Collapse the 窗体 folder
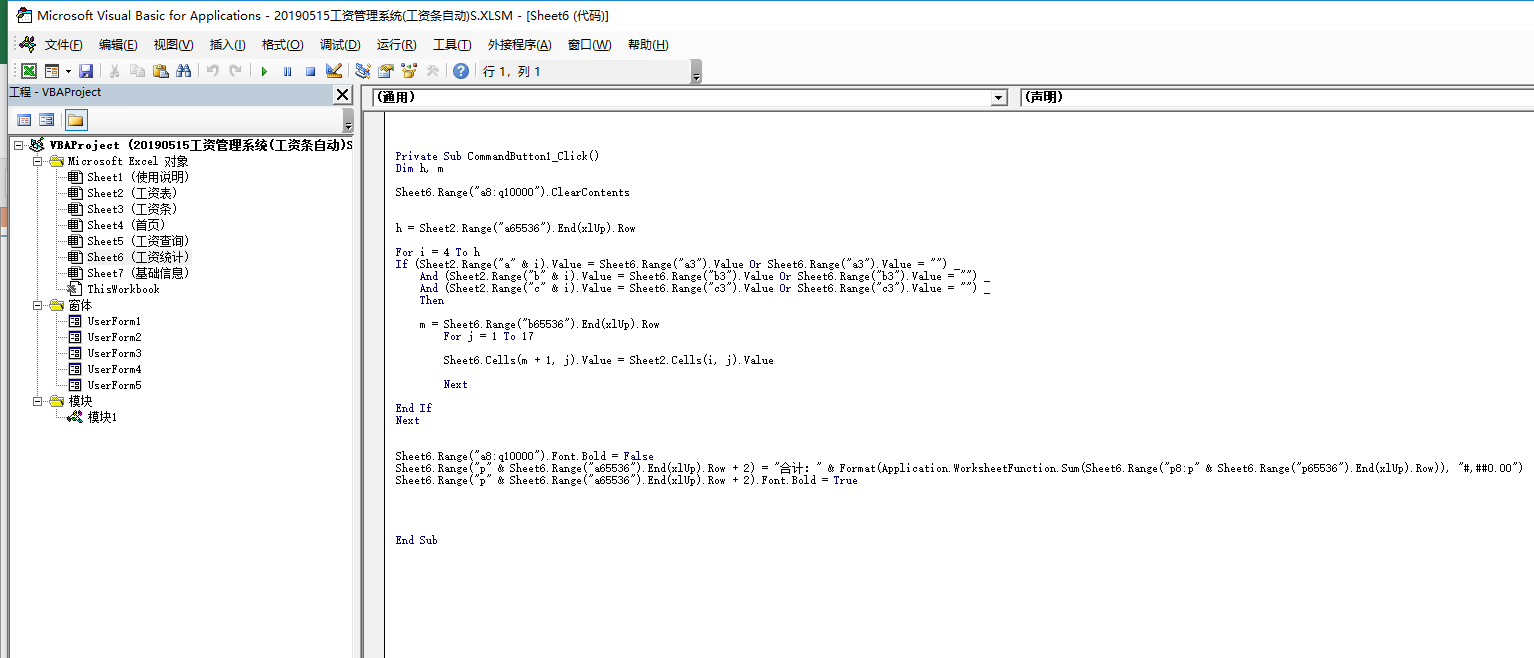 coord(38,305)
